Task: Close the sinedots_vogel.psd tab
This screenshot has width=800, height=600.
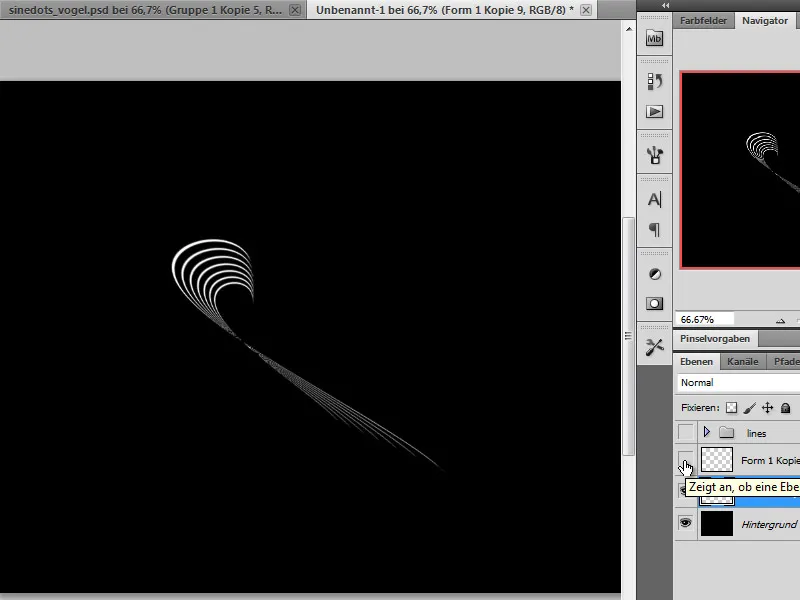Action: tap(295, 10)
